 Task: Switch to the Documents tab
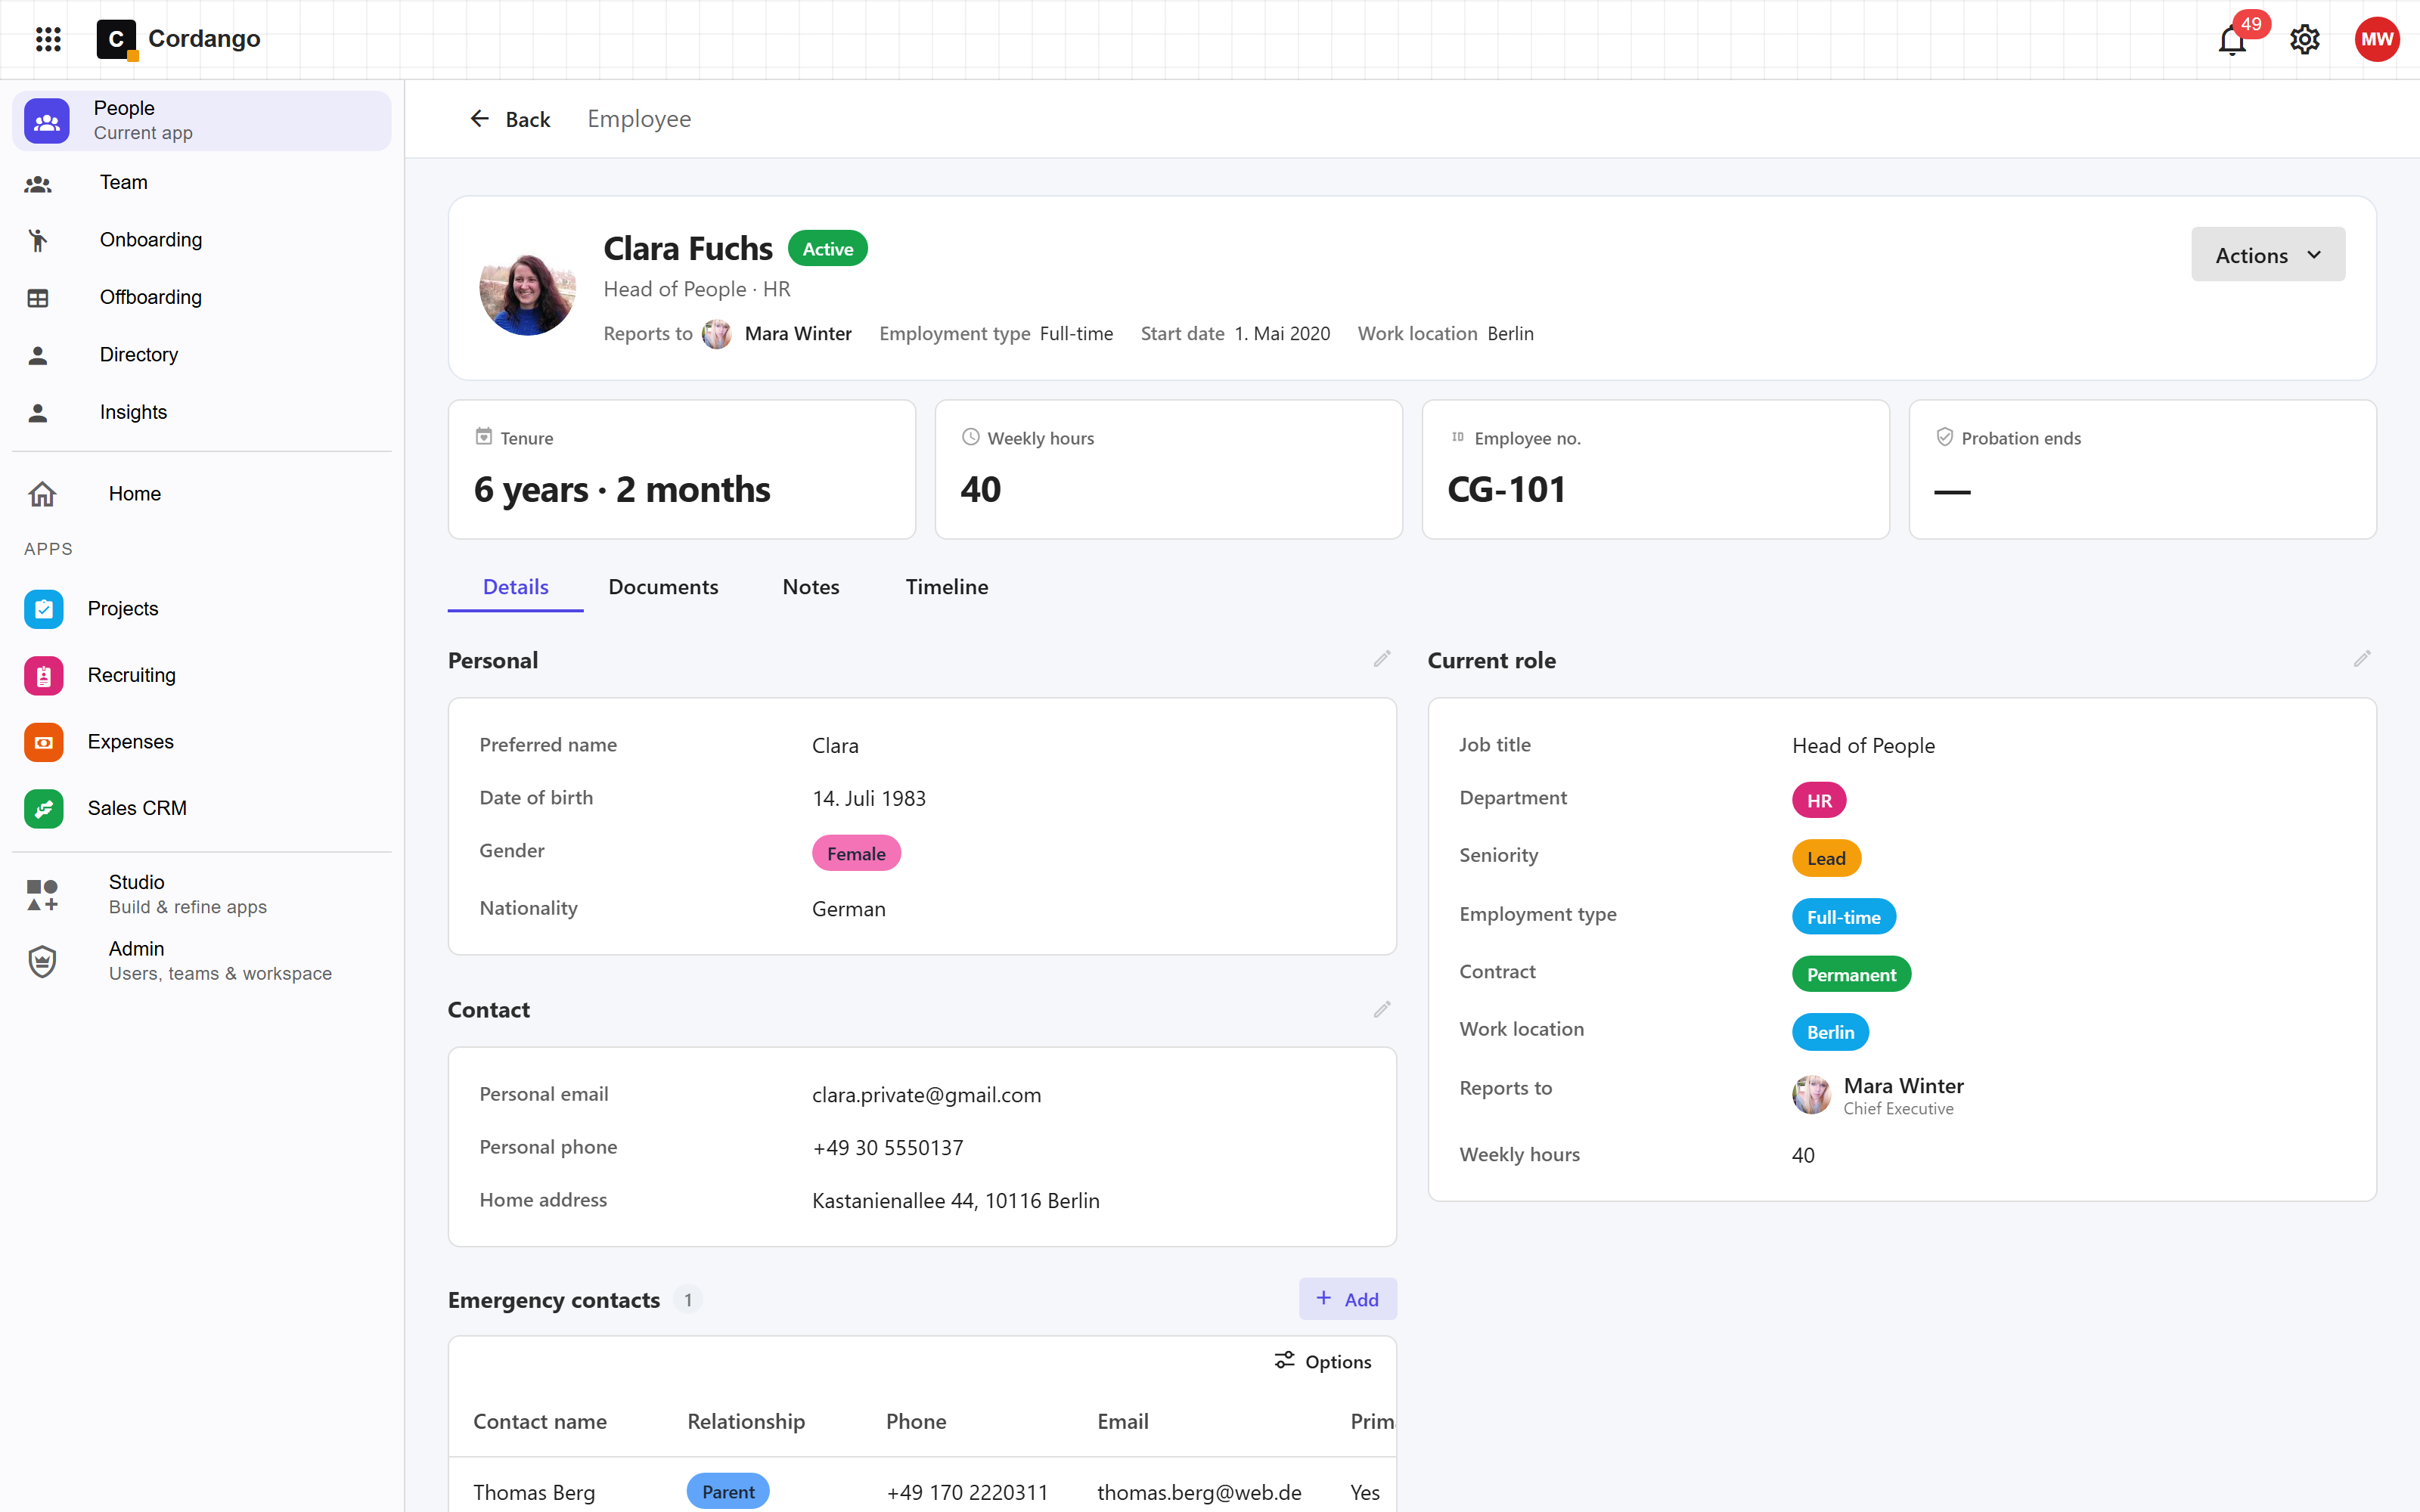663,587
